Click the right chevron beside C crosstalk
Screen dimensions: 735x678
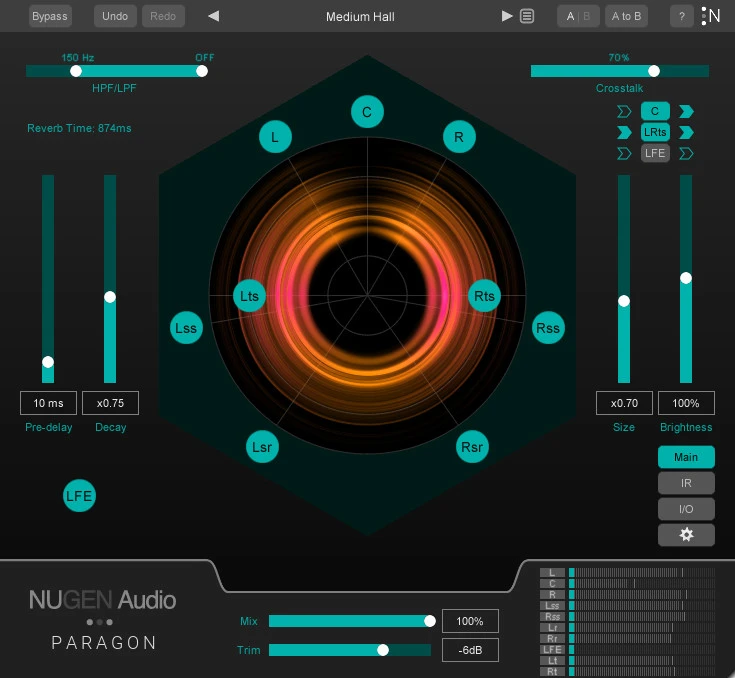(x=687, y=111)
